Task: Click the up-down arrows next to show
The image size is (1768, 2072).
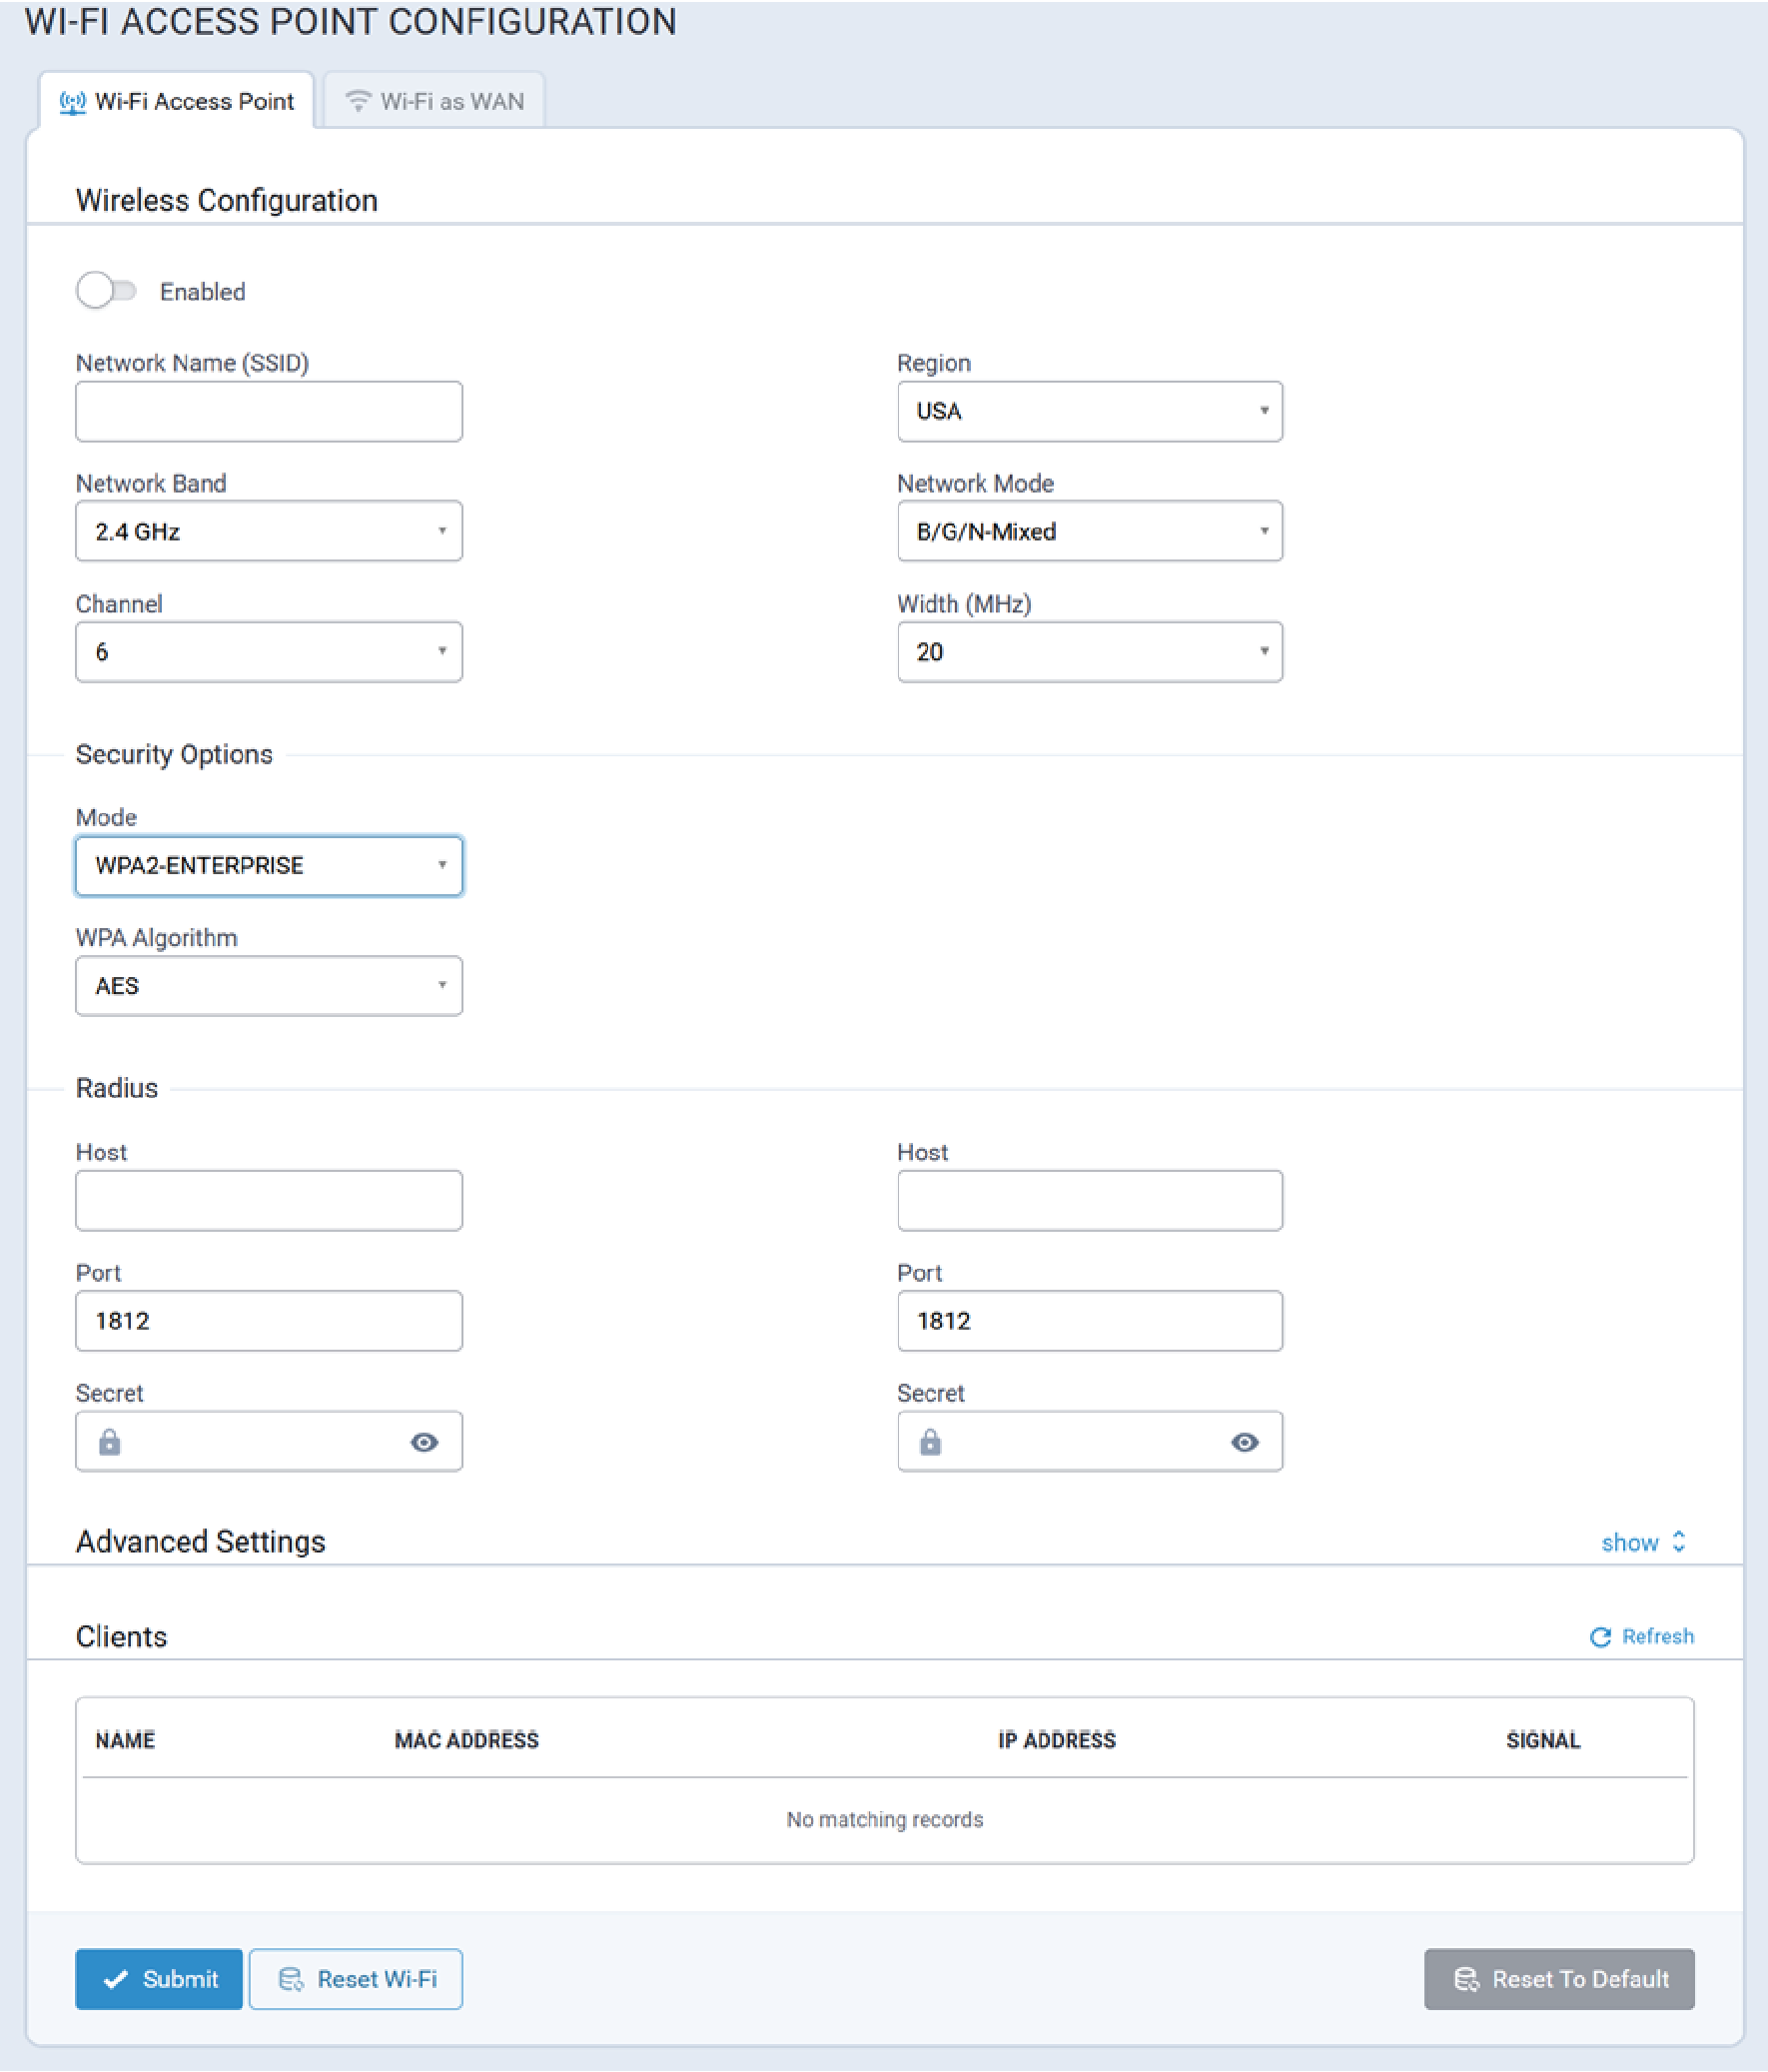Action: (1679, 1542)
